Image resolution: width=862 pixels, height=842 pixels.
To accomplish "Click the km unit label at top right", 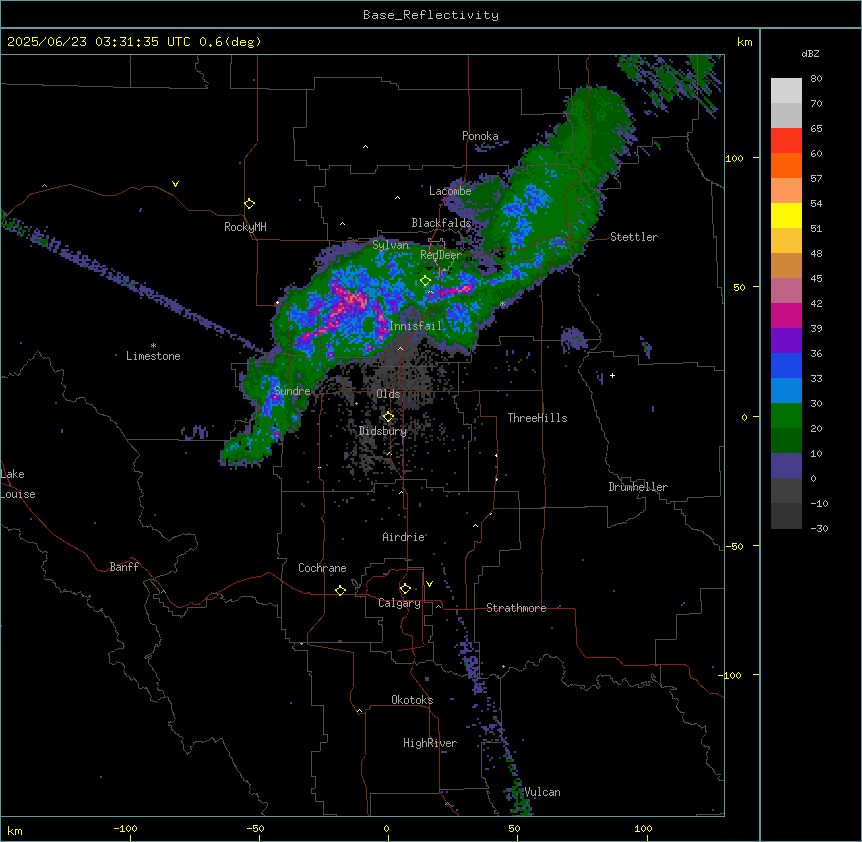I will (744, 42).
